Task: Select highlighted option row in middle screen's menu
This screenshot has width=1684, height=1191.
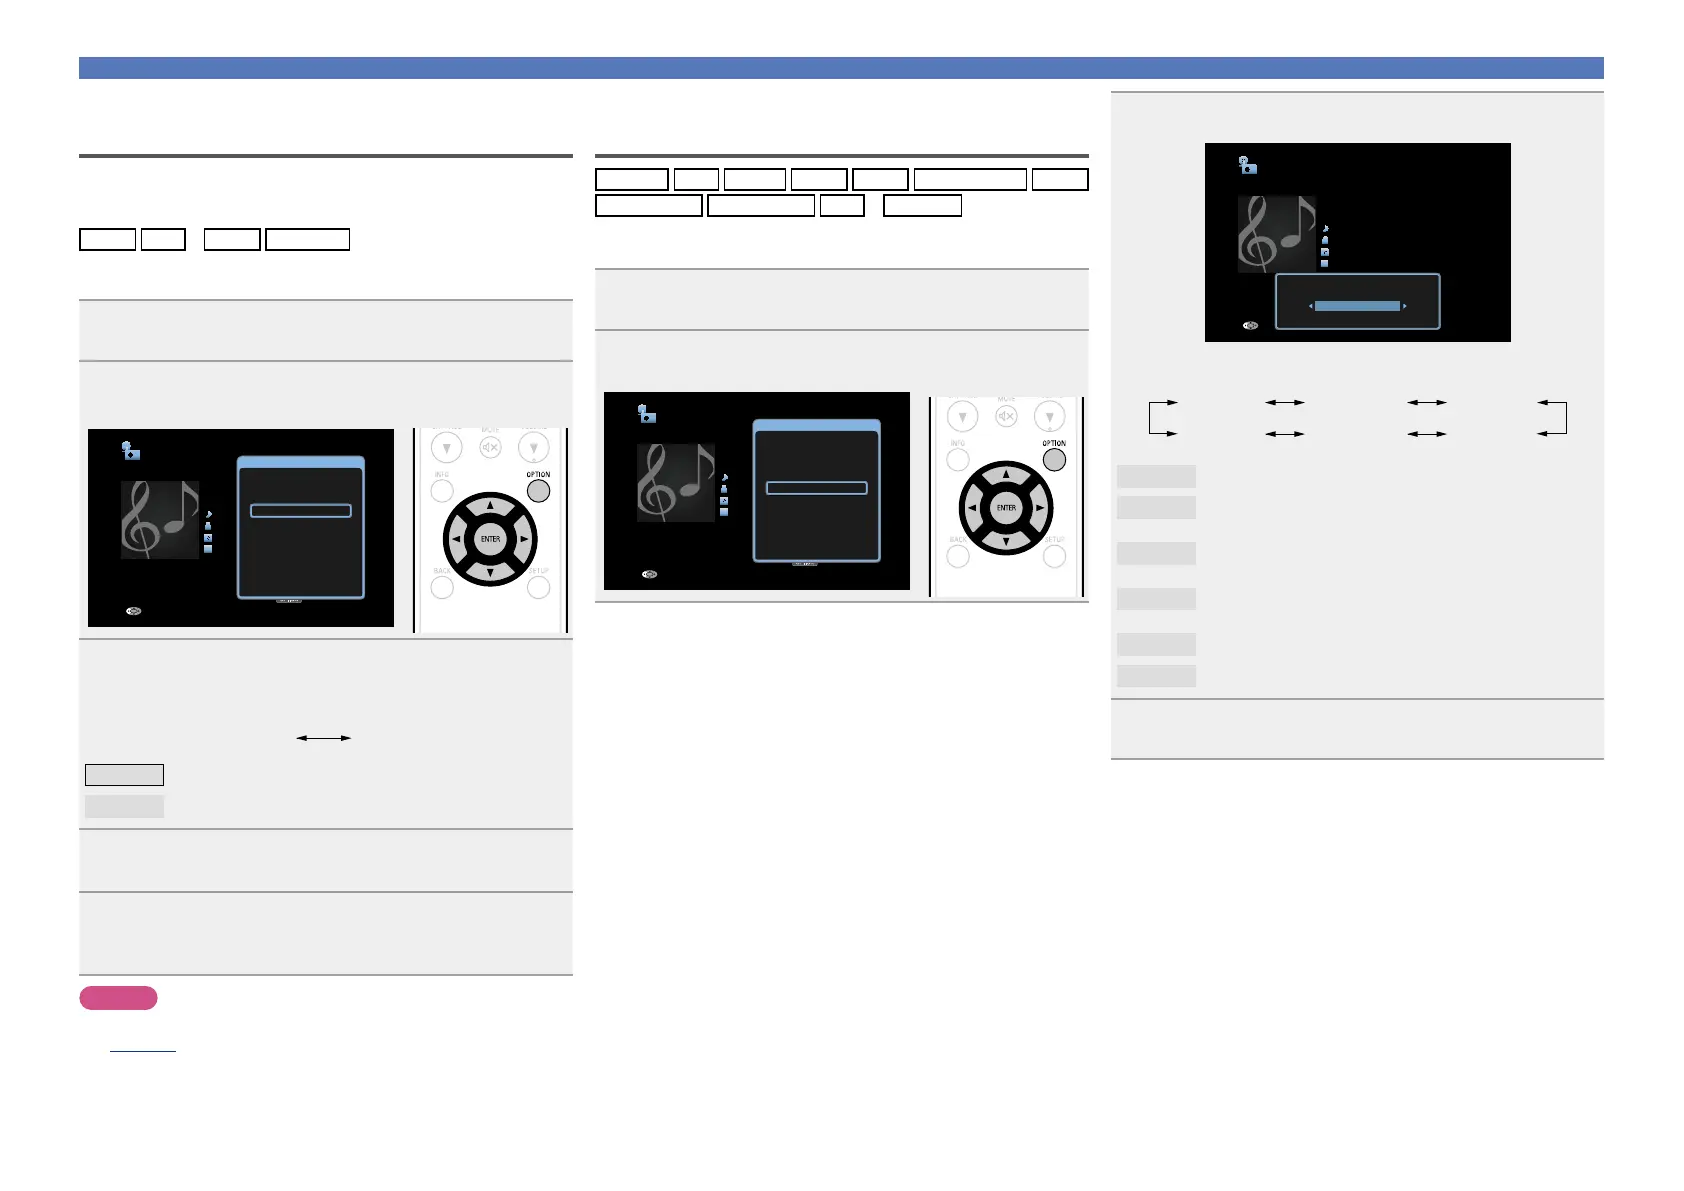Action: point(816,488)
